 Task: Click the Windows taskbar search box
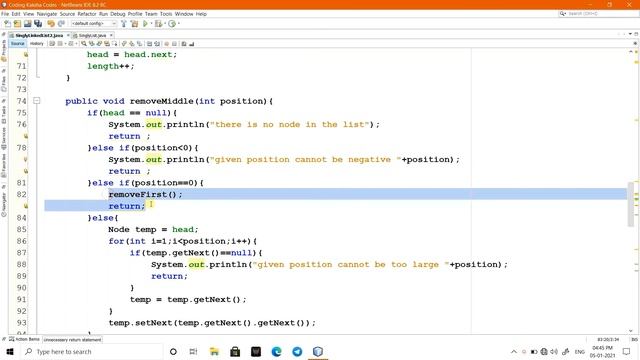coord(92,351)
